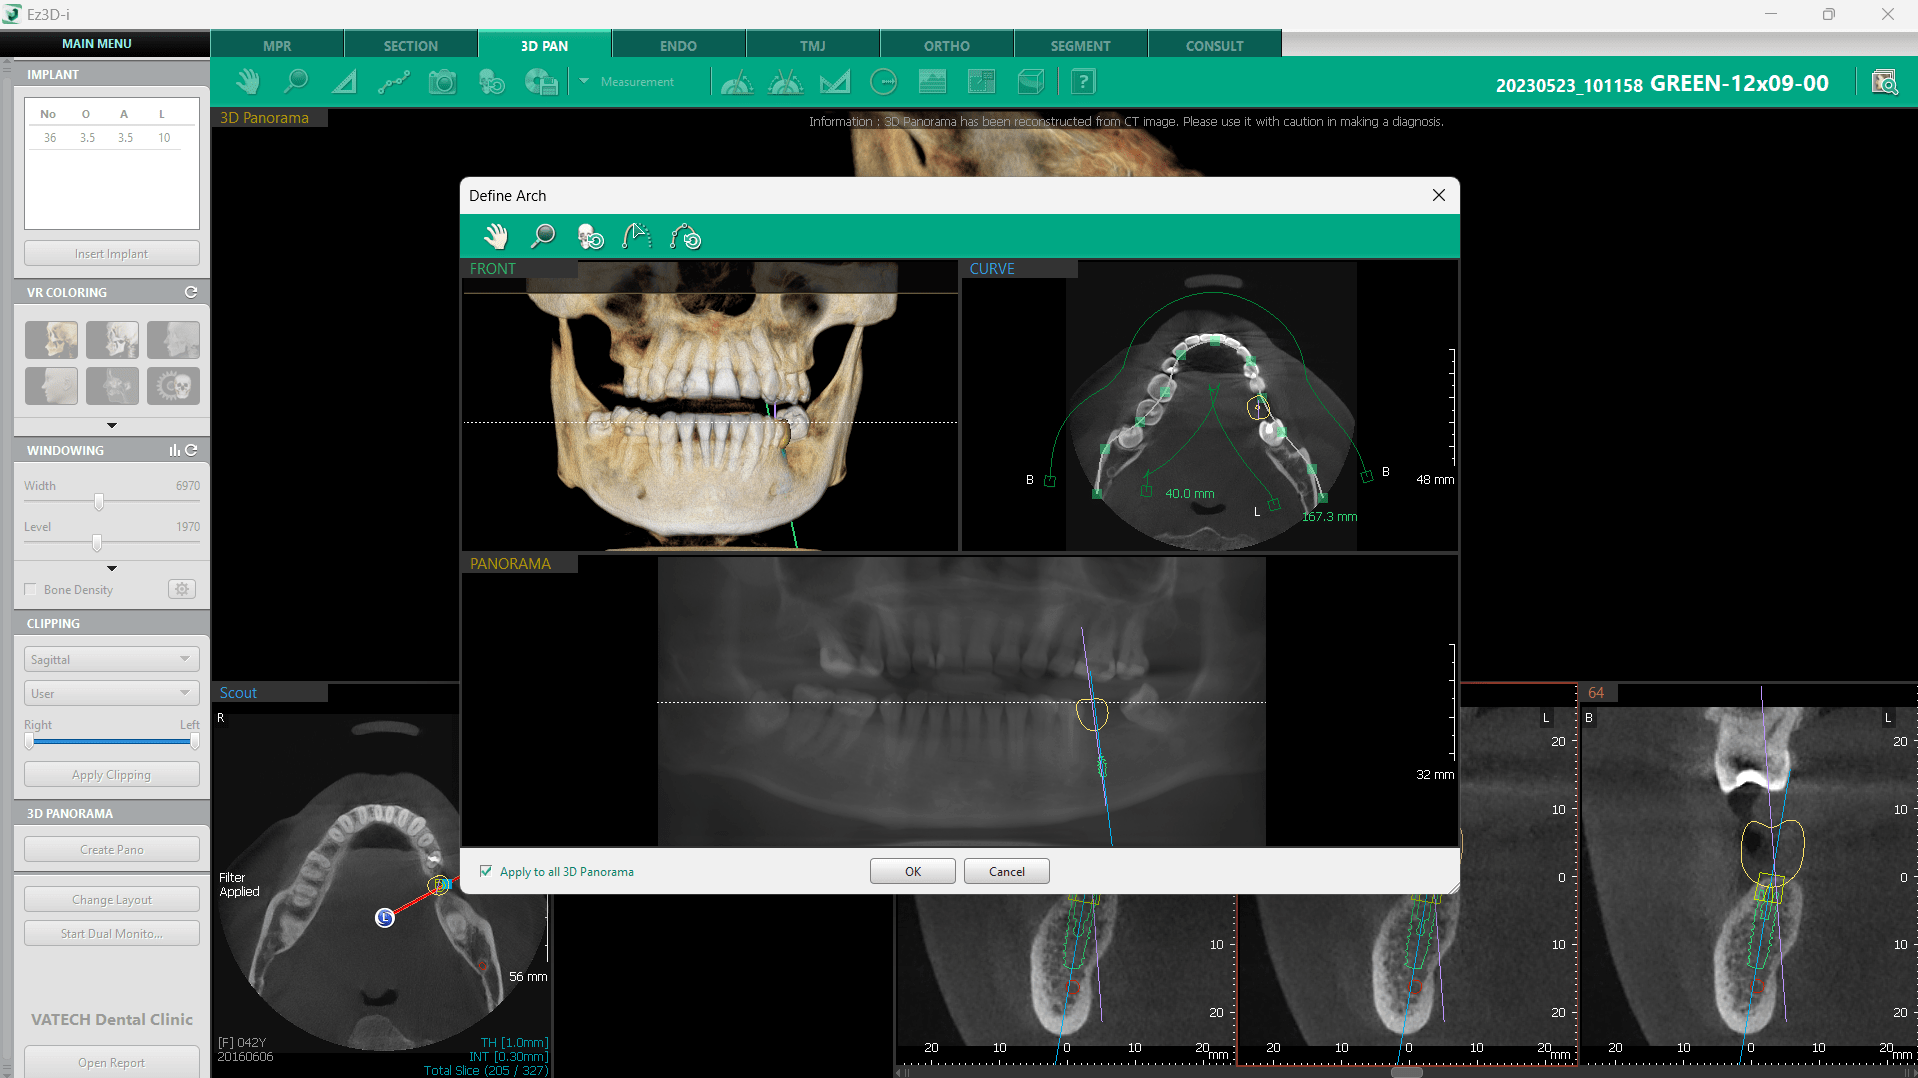
Task: Click the windowing Width slider handle
Action: pyautogui.click(x=99, y=502)
